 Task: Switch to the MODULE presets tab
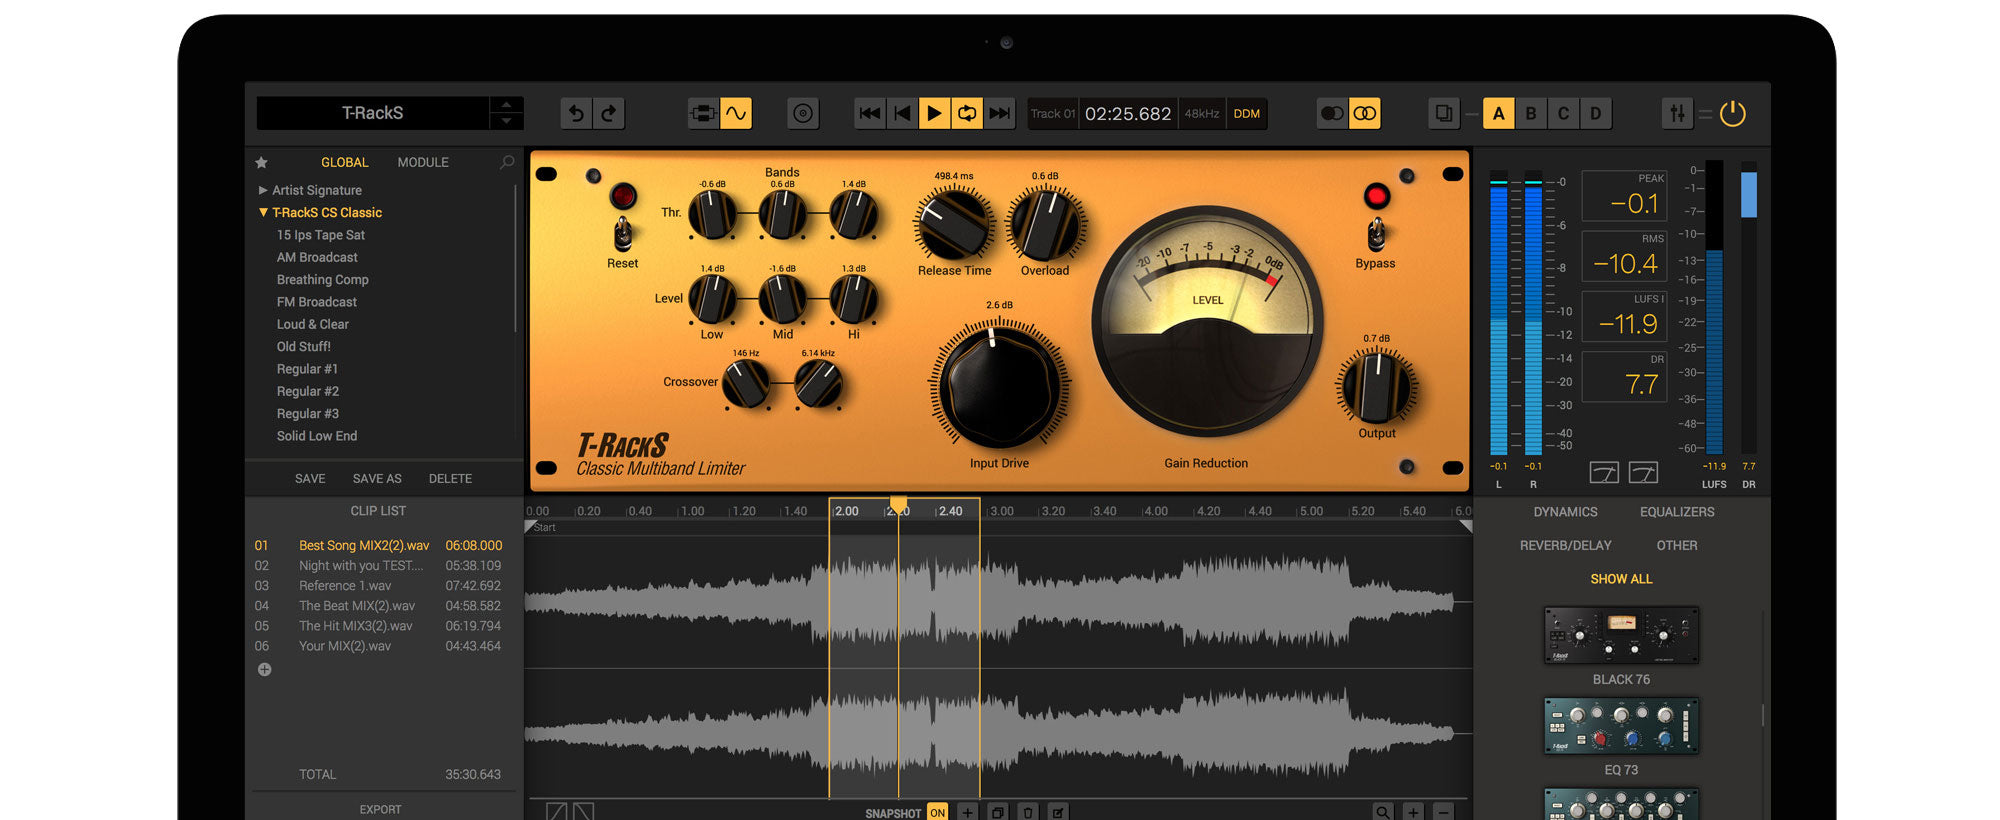423,162
